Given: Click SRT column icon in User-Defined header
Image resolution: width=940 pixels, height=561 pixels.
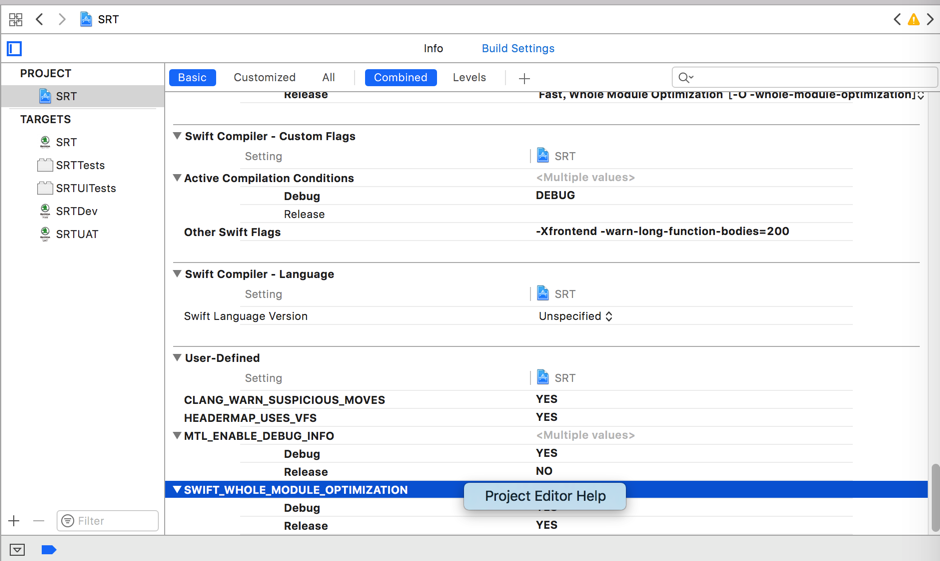Looking at the screenshot, I should pyautogui.click(x=543, y=377).
